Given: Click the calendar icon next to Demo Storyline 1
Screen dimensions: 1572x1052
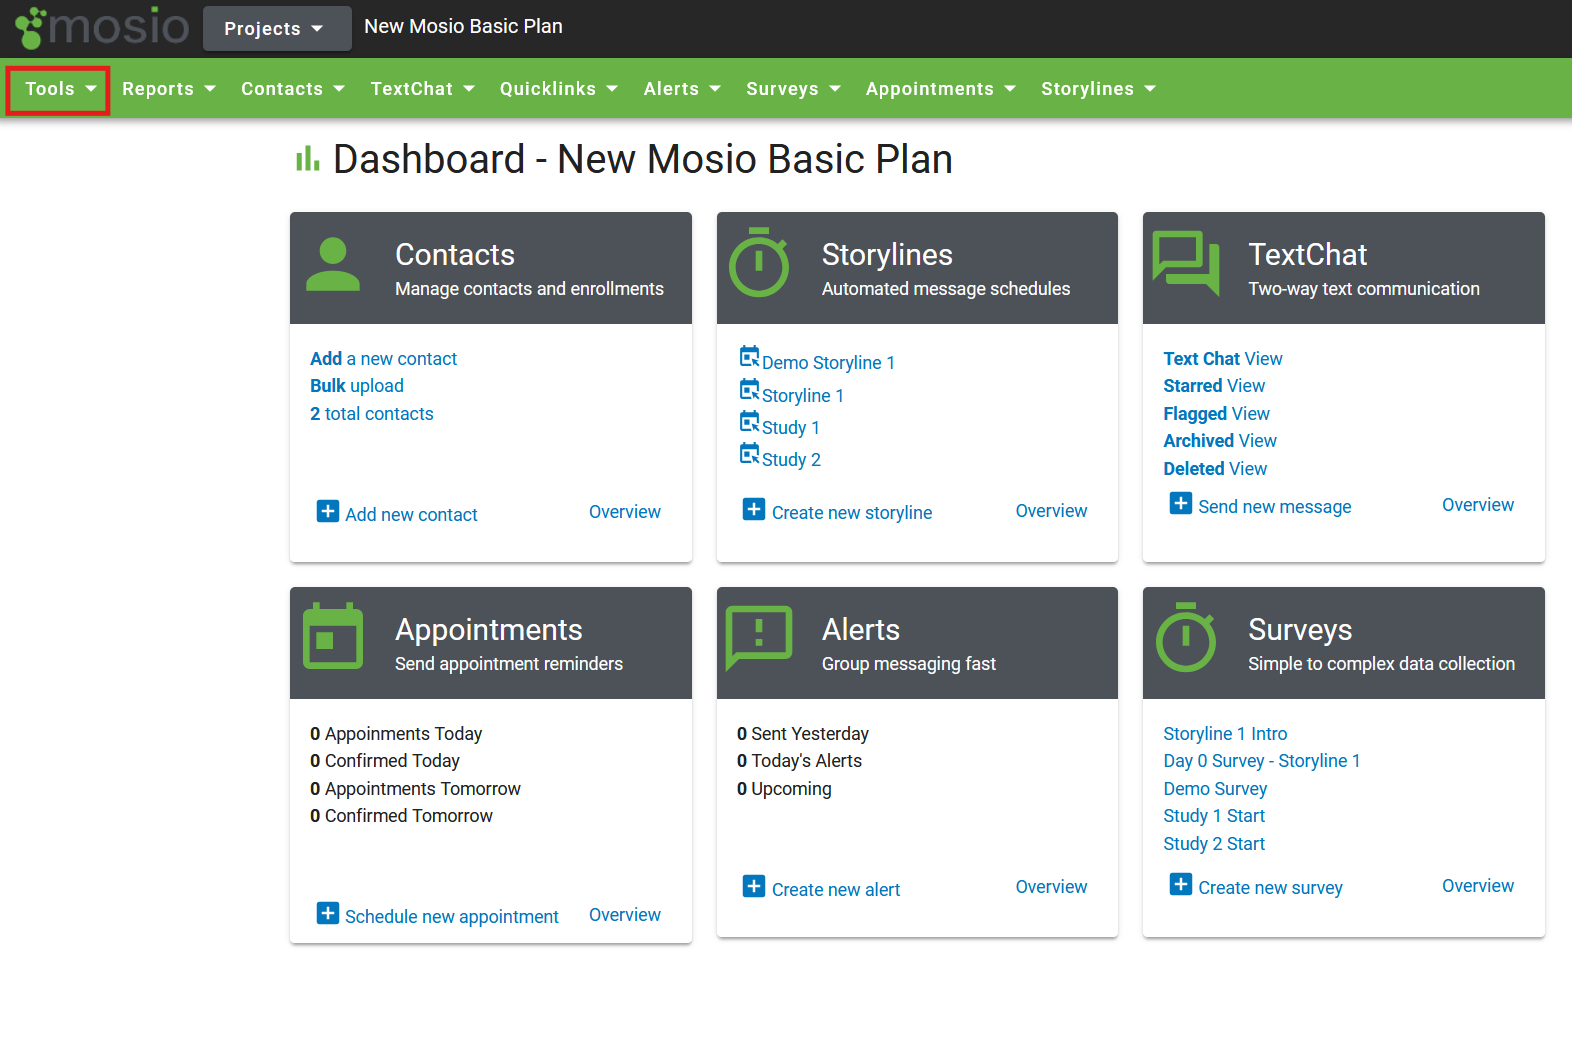Looking at the screenshot, I should coord(749,356).
